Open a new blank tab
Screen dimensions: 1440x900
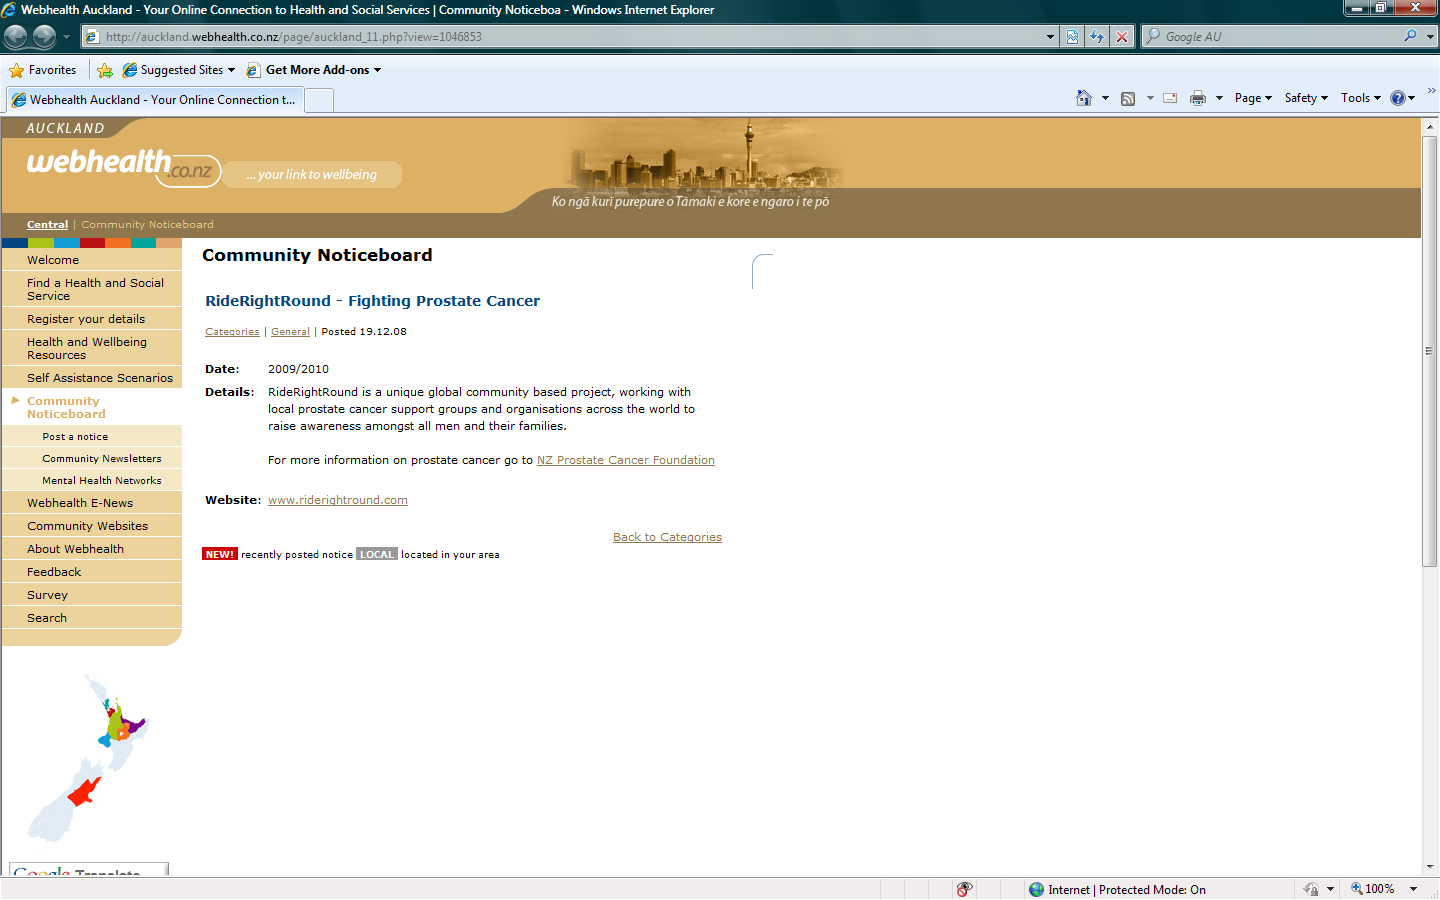(318, 100)
